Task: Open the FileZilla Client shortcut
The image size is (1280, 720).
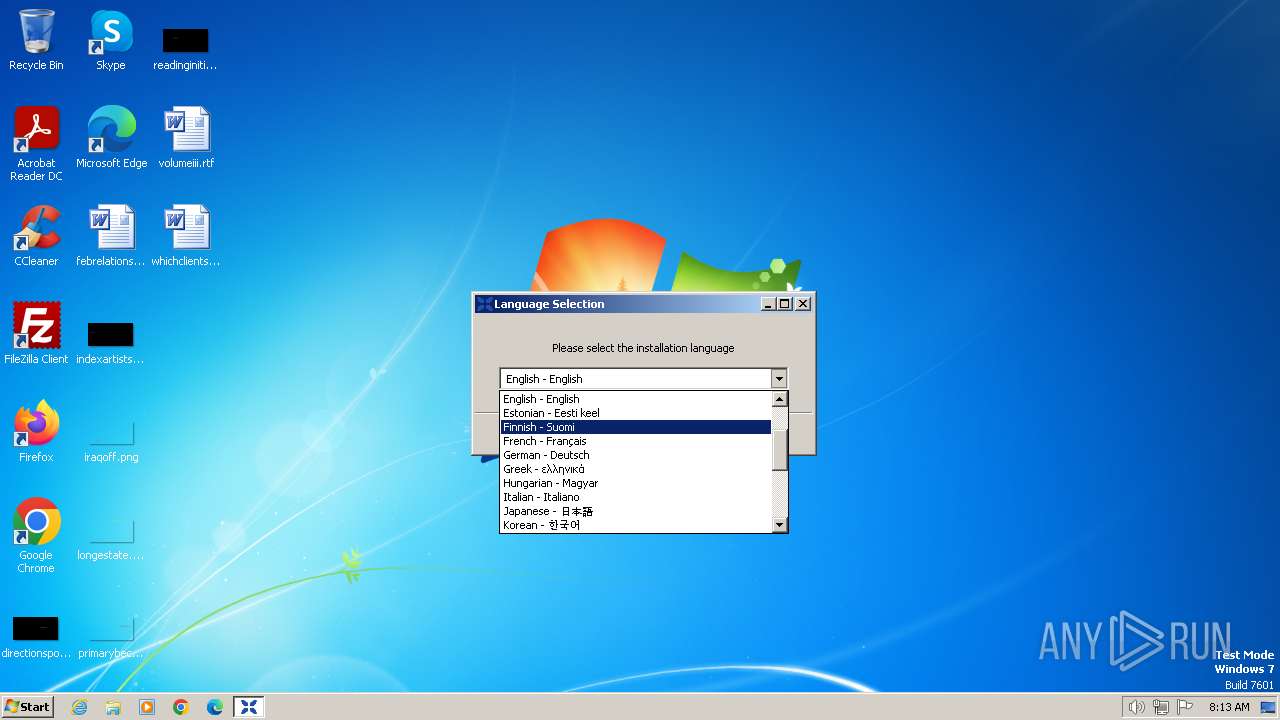Action: pyautogui.click(x=36, y=333)
